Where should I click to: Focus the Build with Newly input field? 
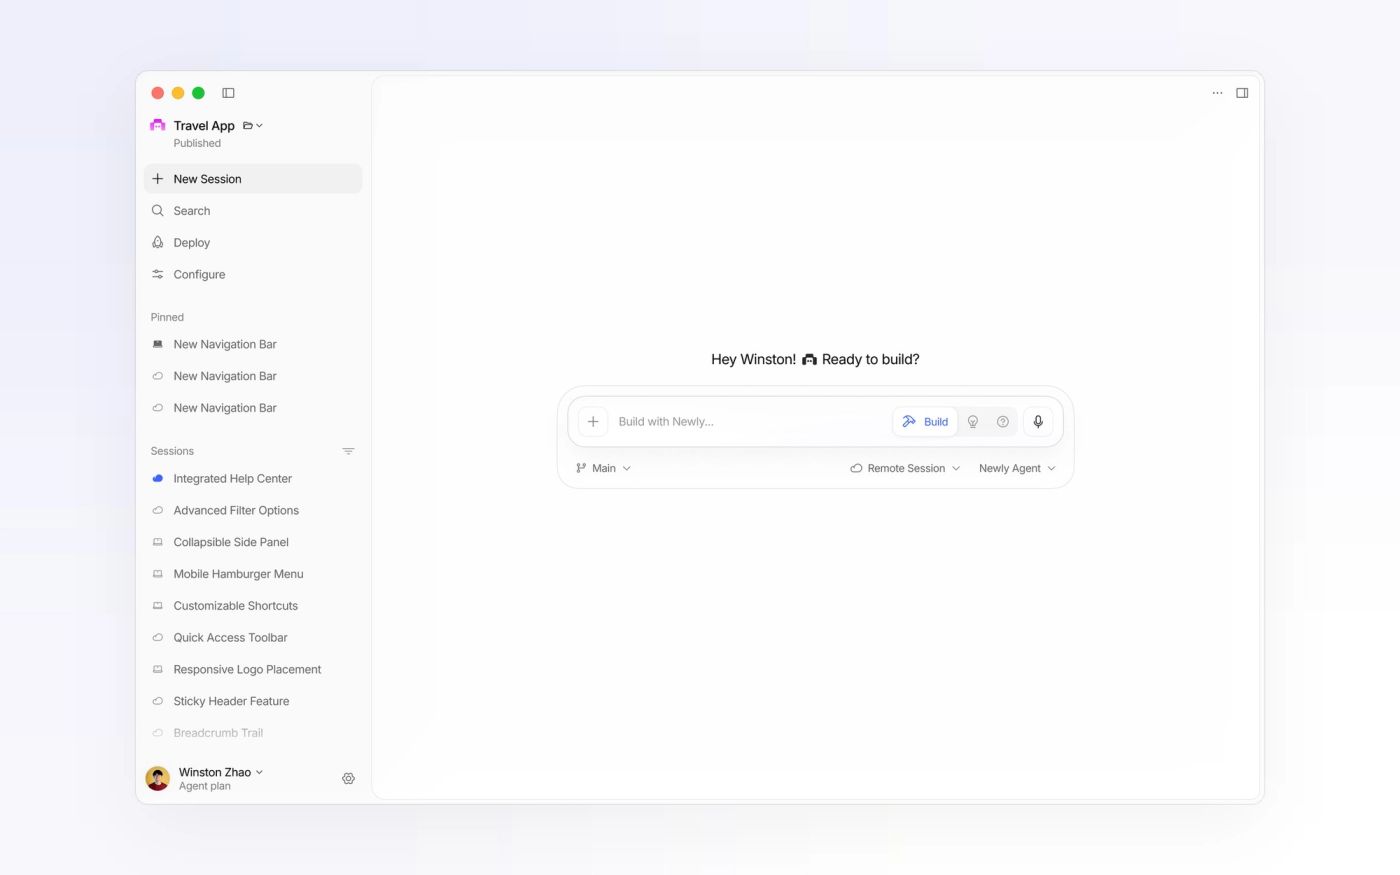point(750,422)
